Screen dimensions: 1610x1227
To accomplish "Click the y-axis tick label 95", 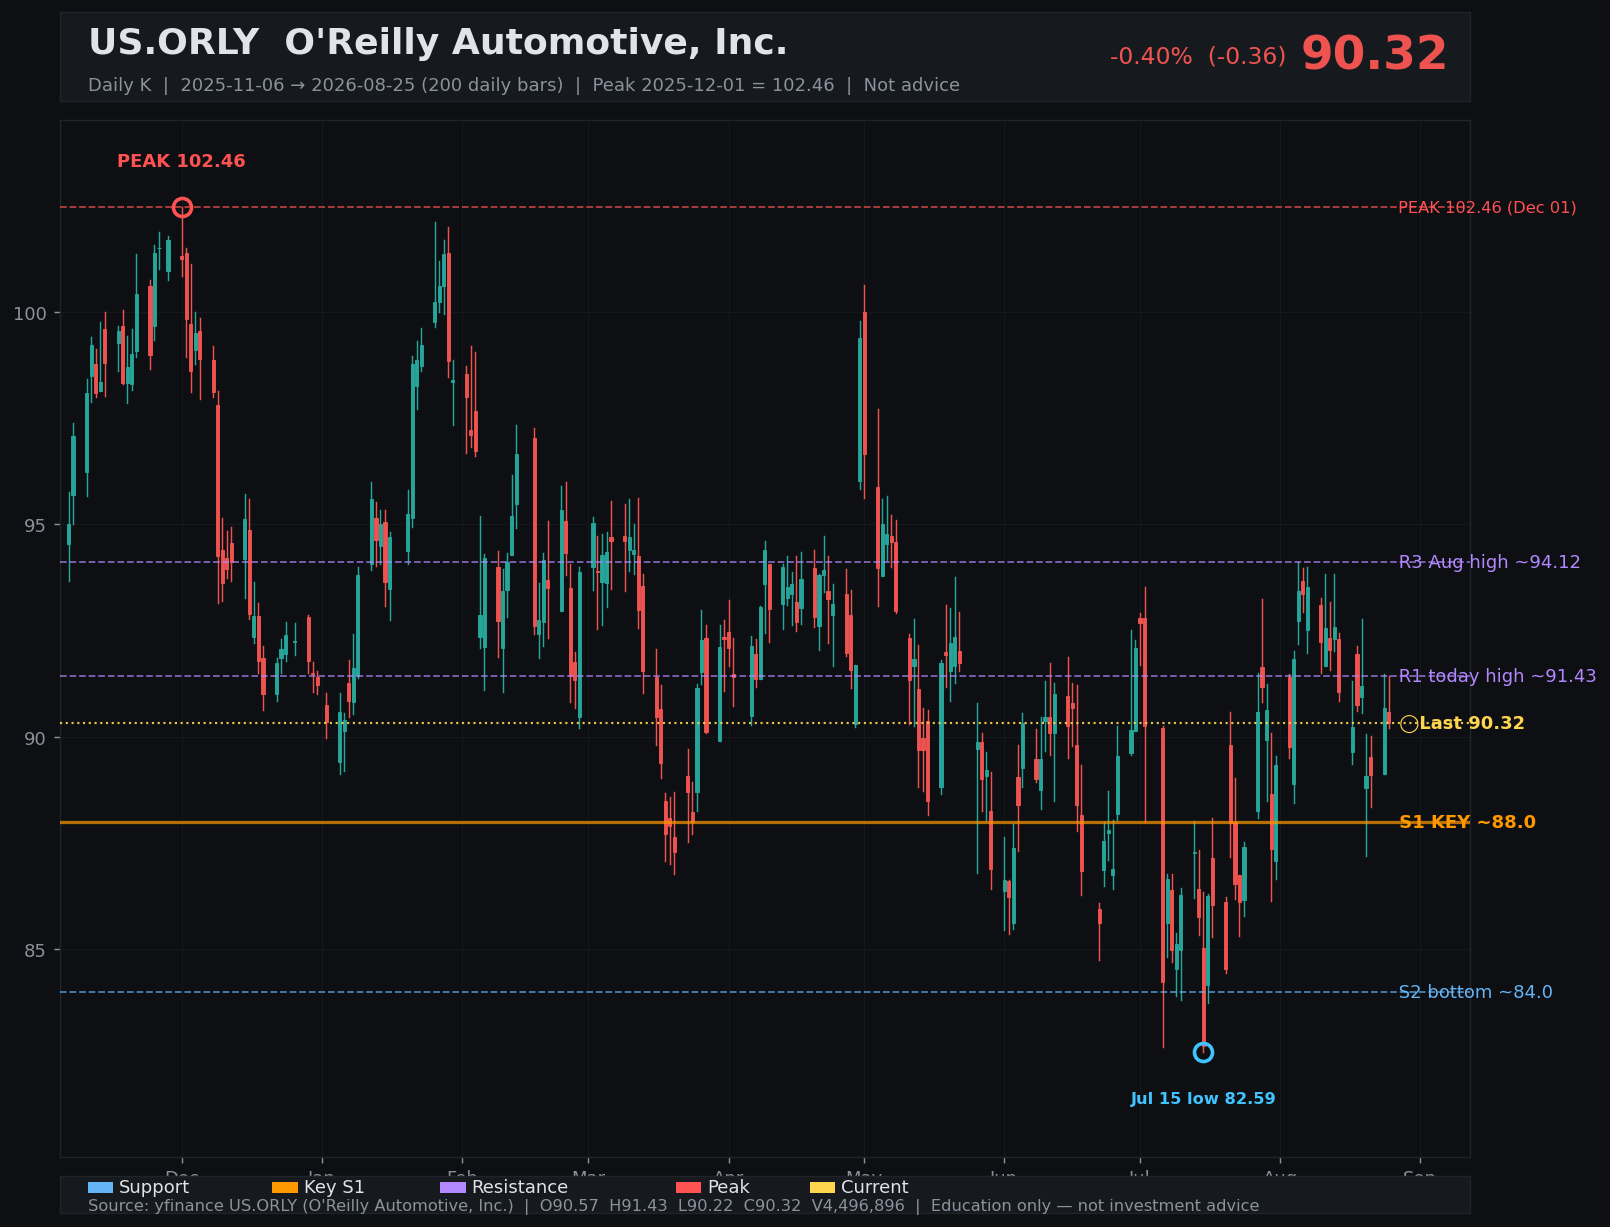I will 36,526.
